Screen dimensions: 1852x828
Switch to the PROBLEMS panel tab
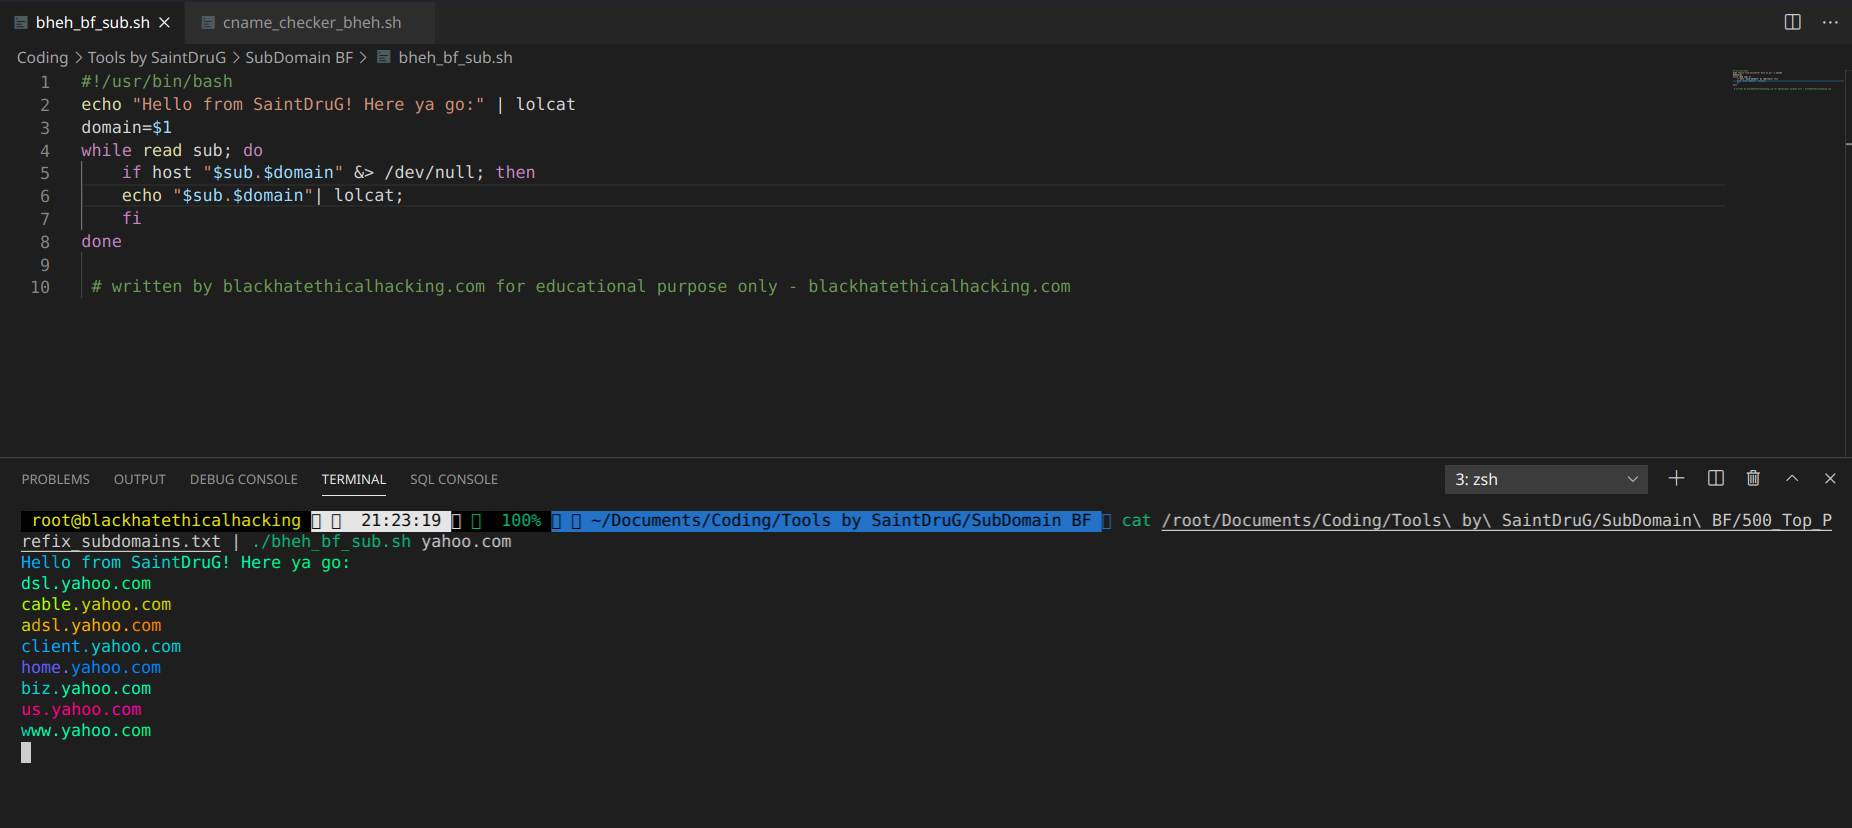[x=56, y=479]
